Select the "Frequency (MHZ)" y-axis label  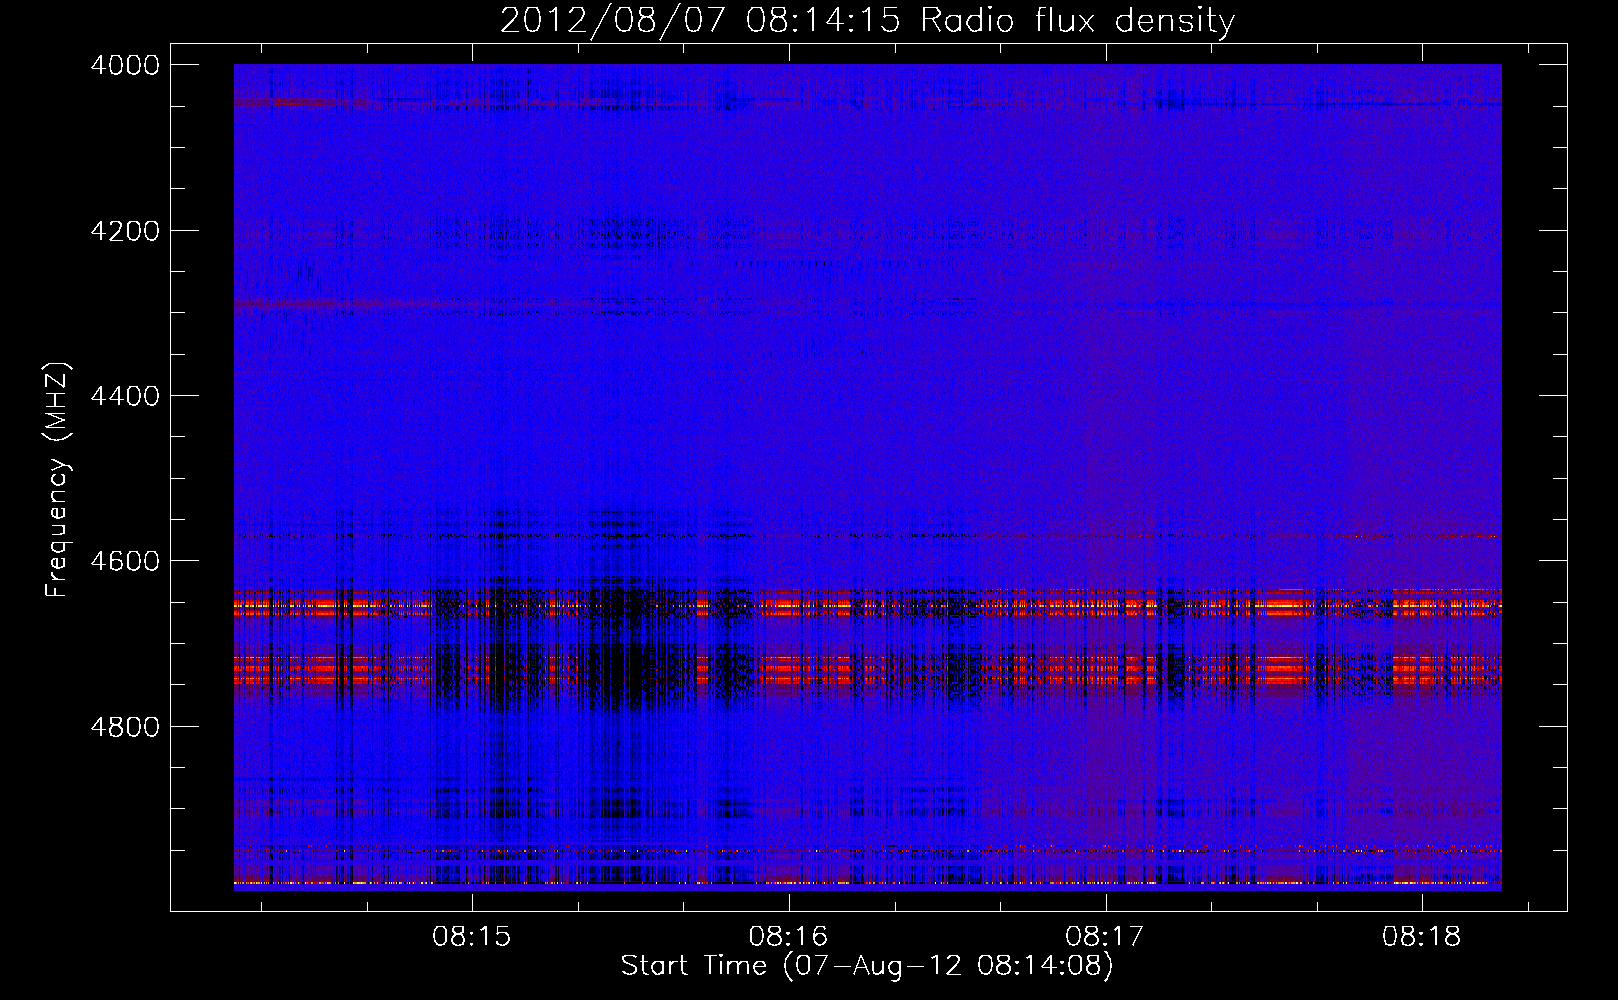(x=57, y=480)
